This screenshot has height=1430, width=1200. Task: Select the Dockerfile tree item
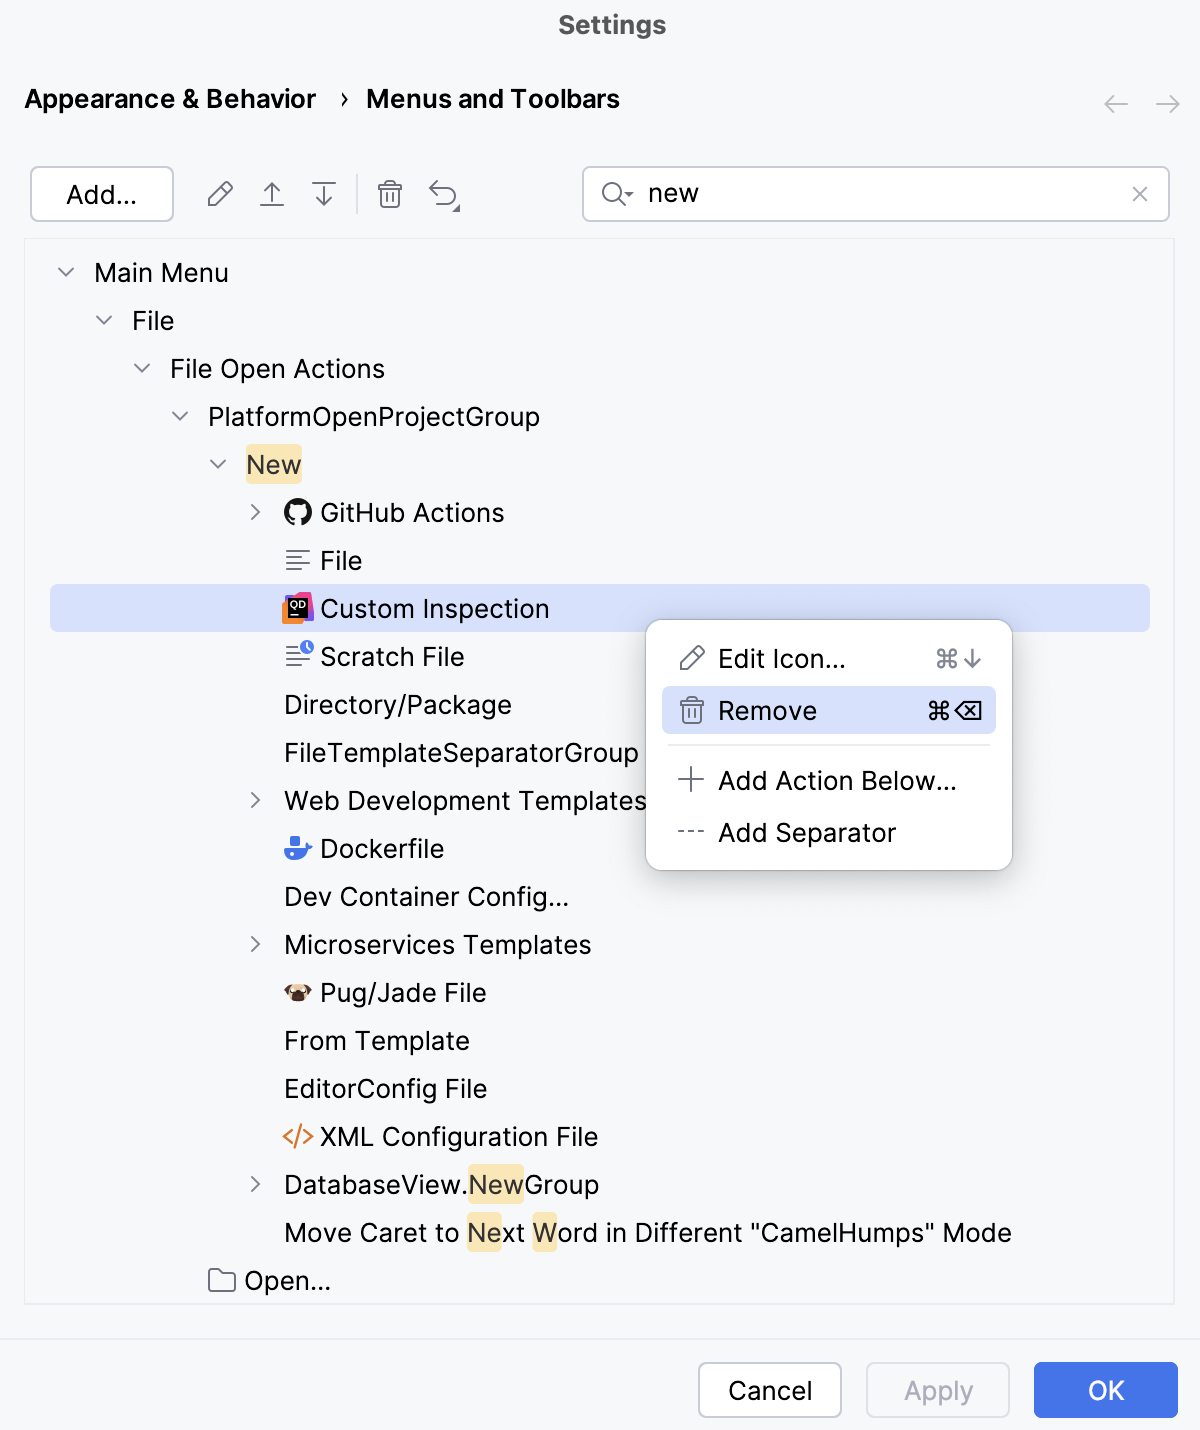[x=381, y=849]
